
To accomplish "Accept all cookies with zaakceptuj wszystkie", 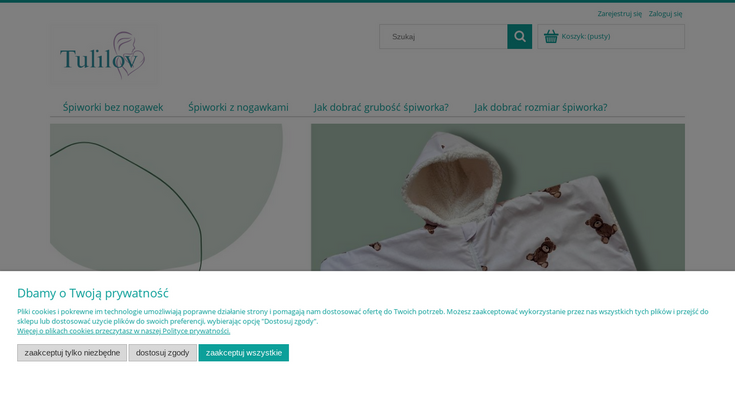I will click(x=243, y=353).
